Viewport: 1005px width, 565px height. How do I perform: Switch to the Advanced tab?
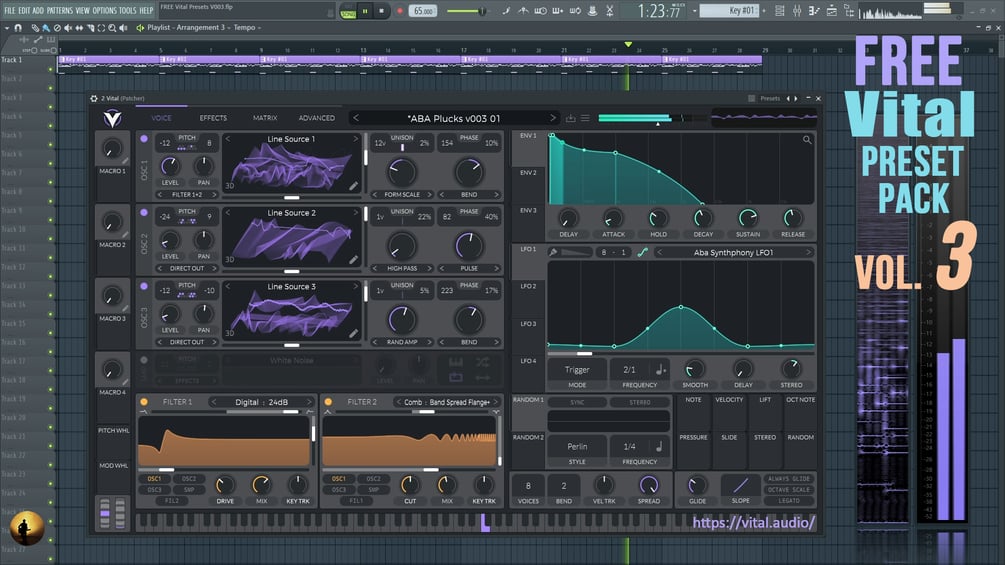click(x=317, y=118)
